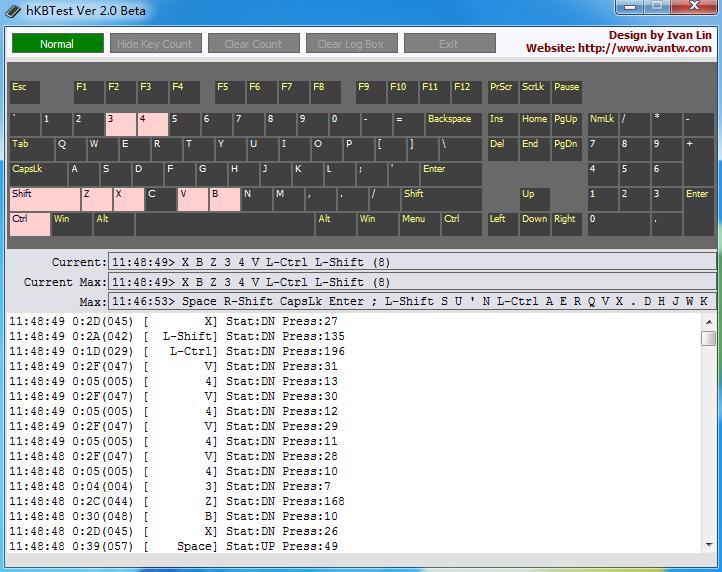Image resolution: width=722 pixels, height=572 pixels.
Task: Click the highlighted X key tile
Action: [x=129, y=199]
